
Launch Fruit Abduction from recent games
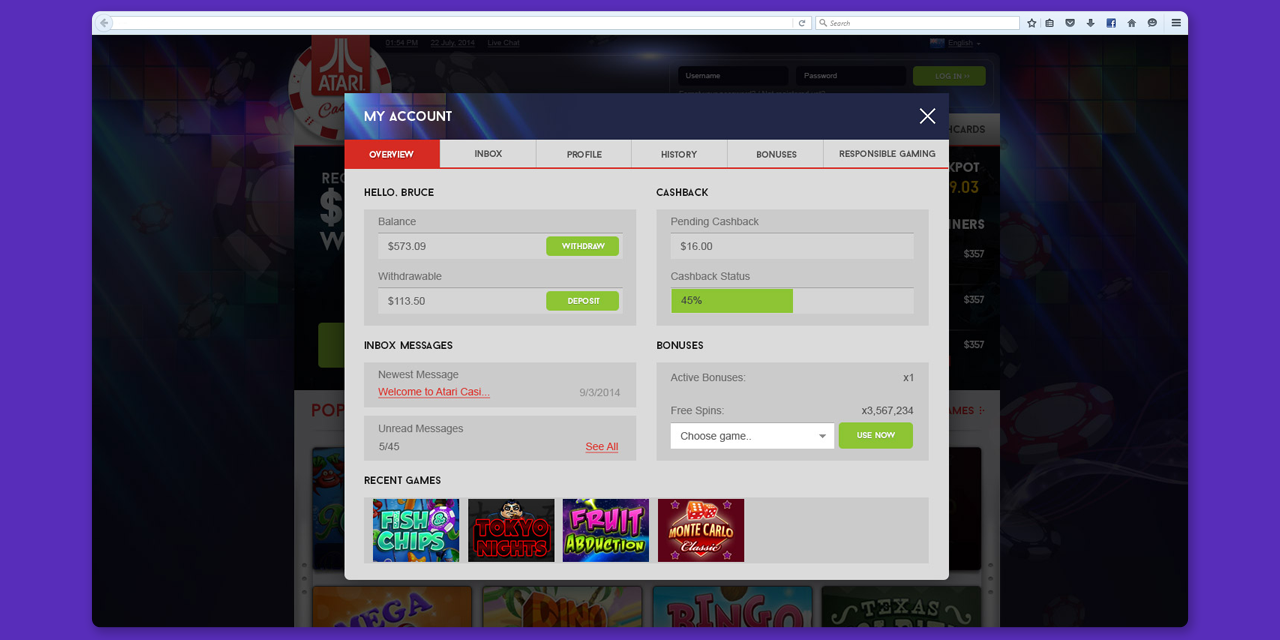(606, 530)
